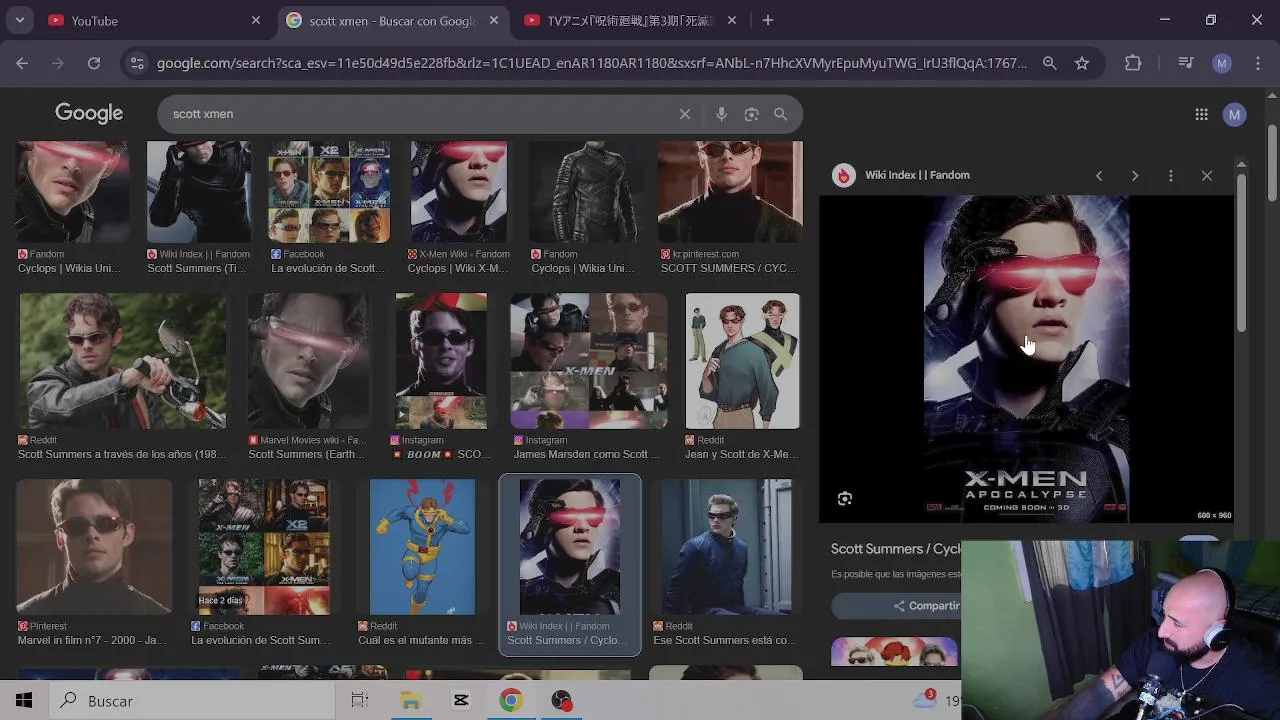Close the YouTube tab

(x=256, y=20)
